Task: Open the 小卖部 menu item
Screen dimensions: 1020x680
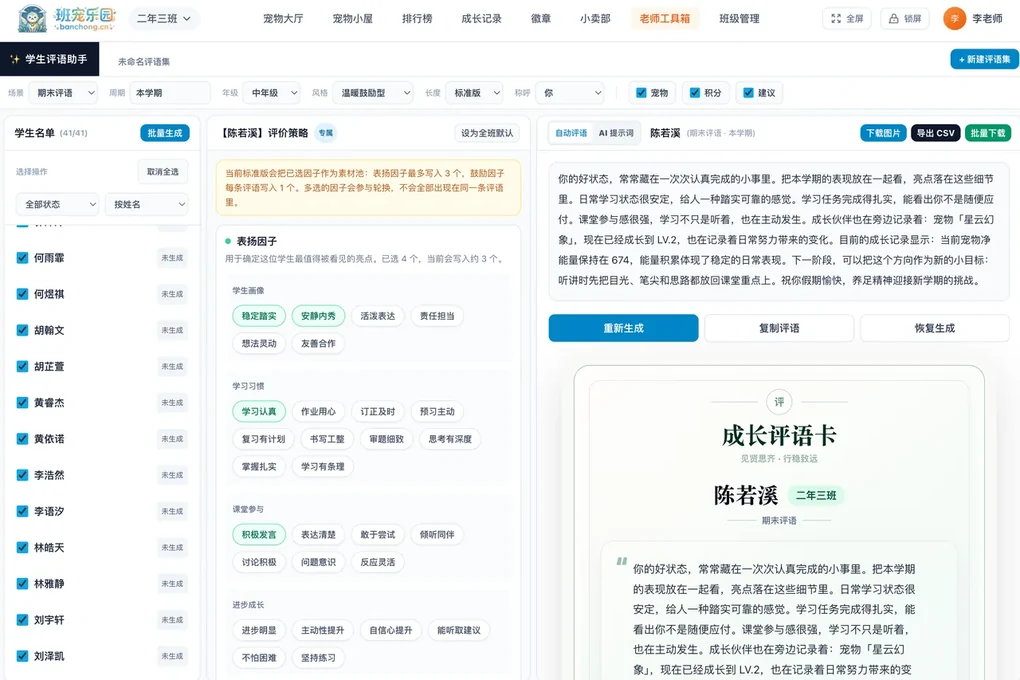Action: point(595,19)
